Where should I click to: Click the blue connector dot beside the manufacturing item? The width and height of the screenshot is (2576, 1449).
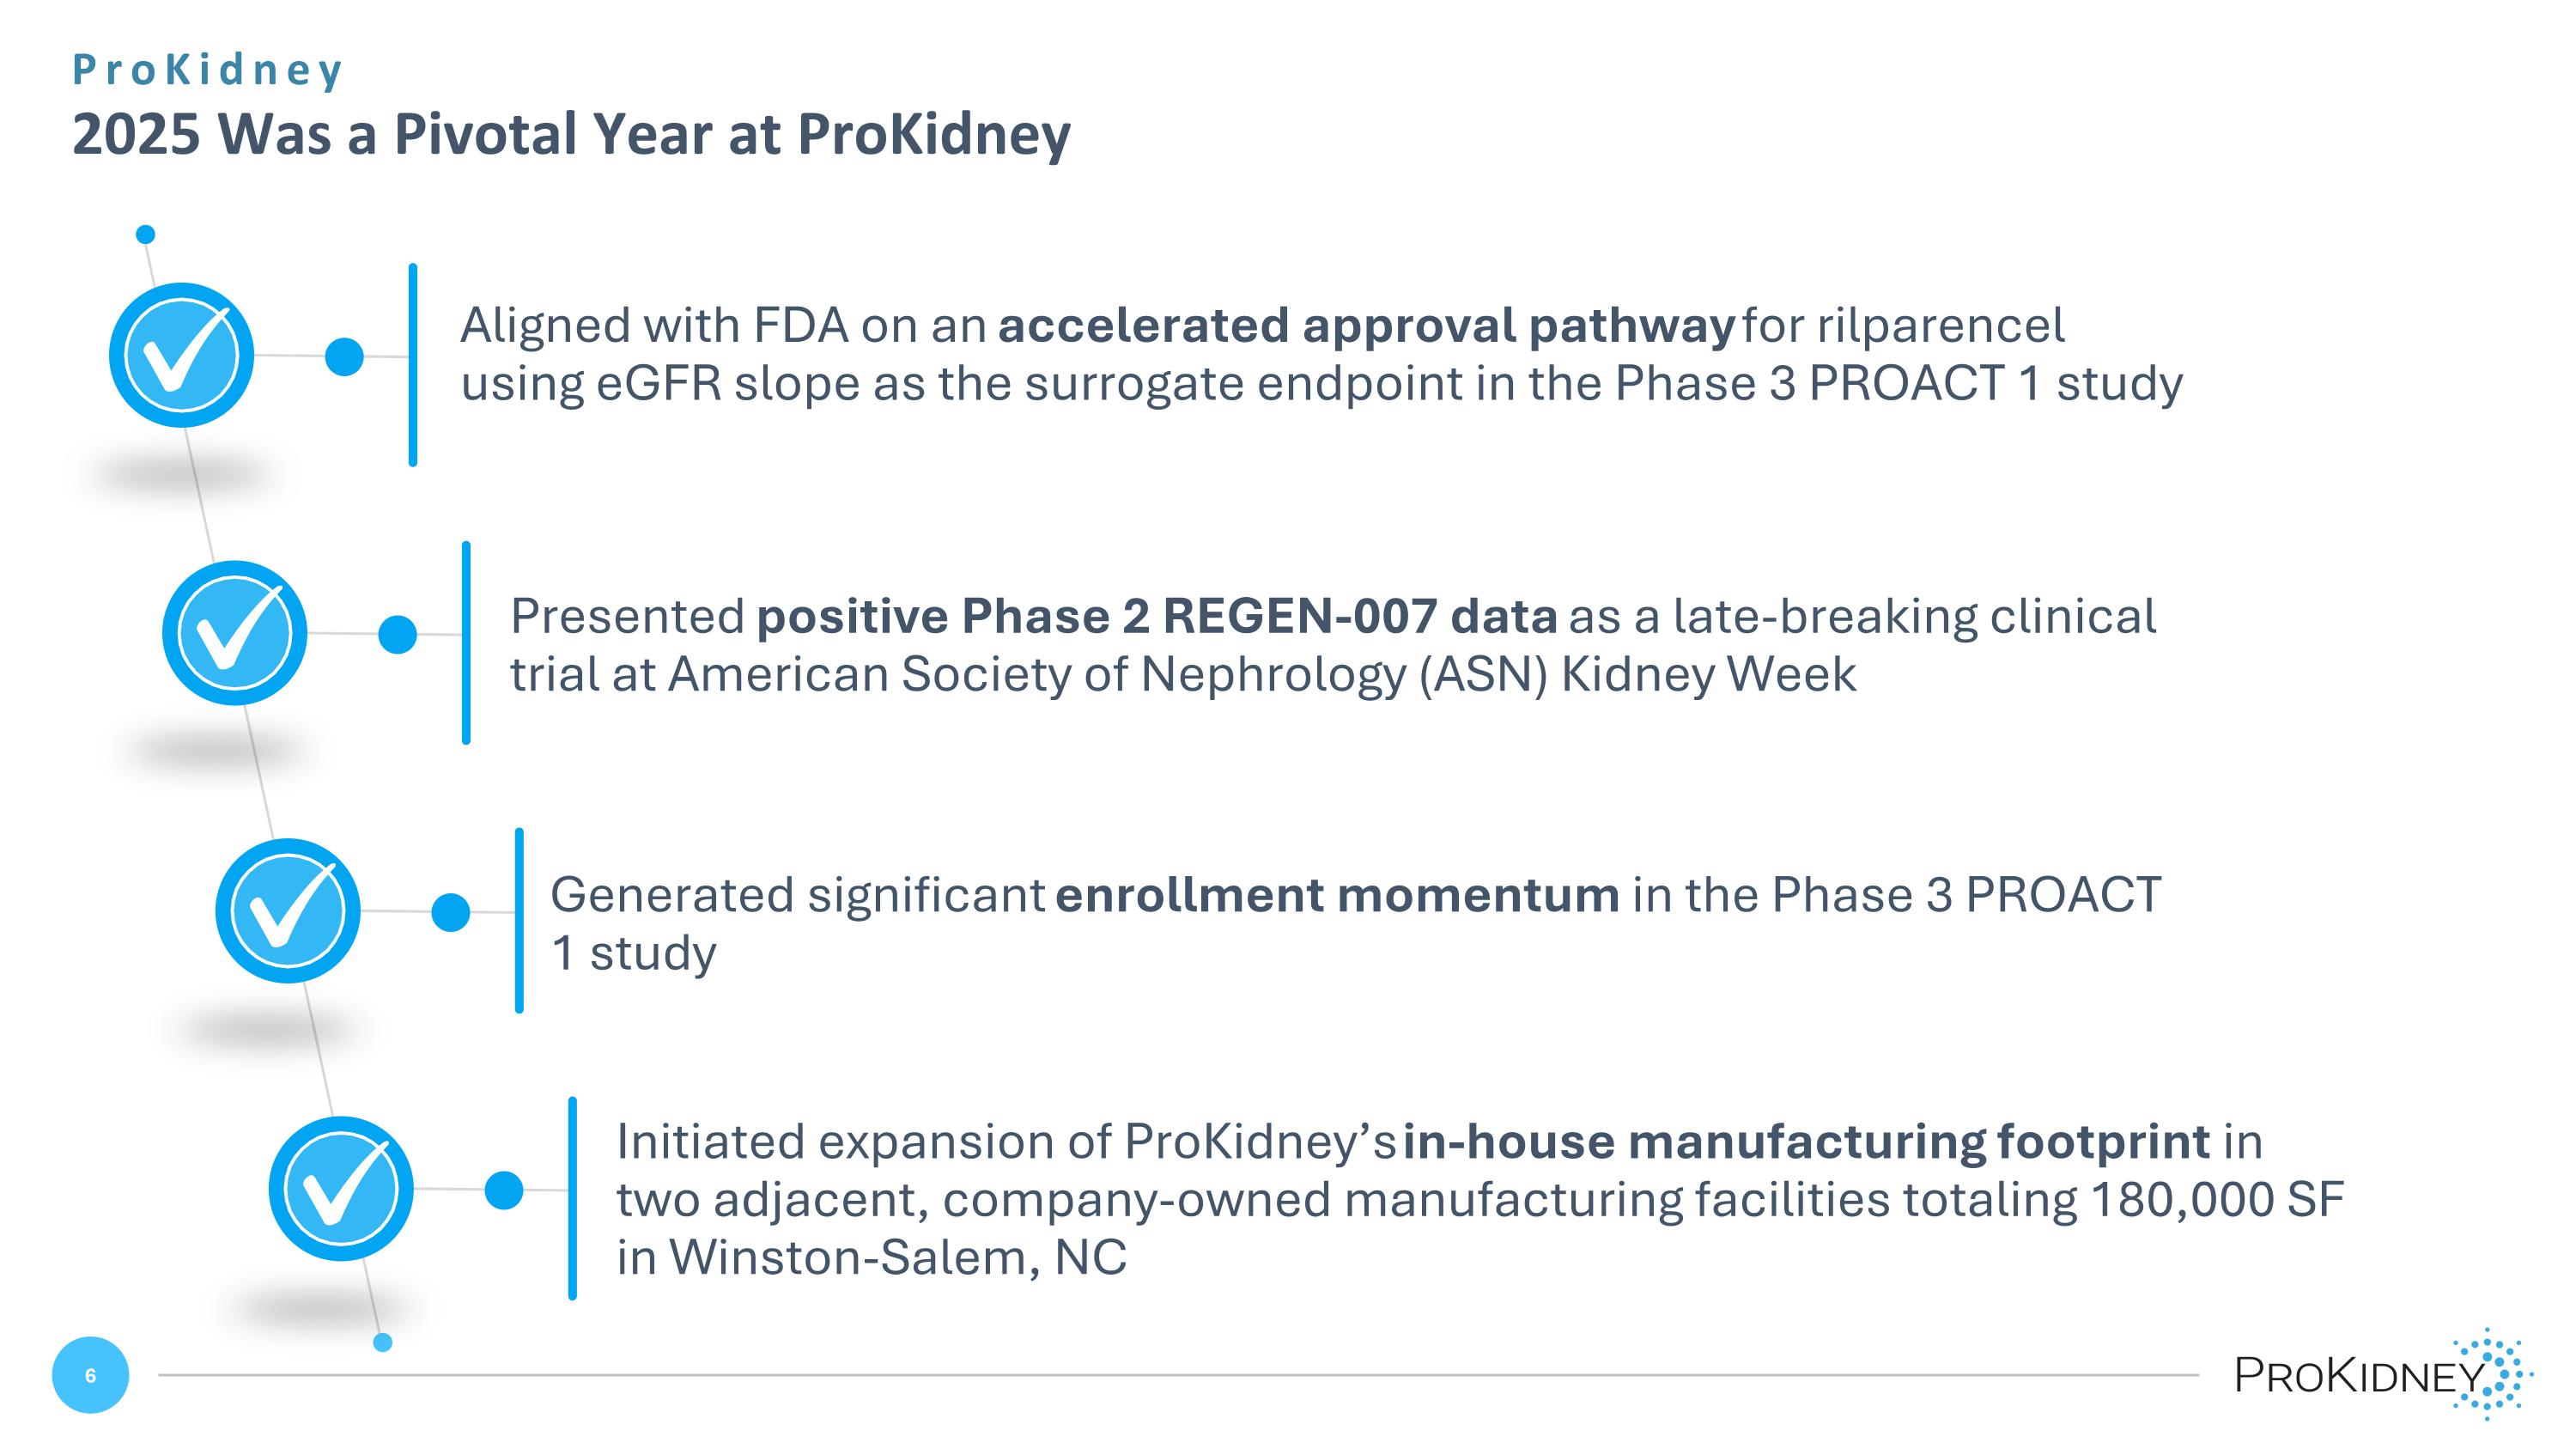(504, 1190)
